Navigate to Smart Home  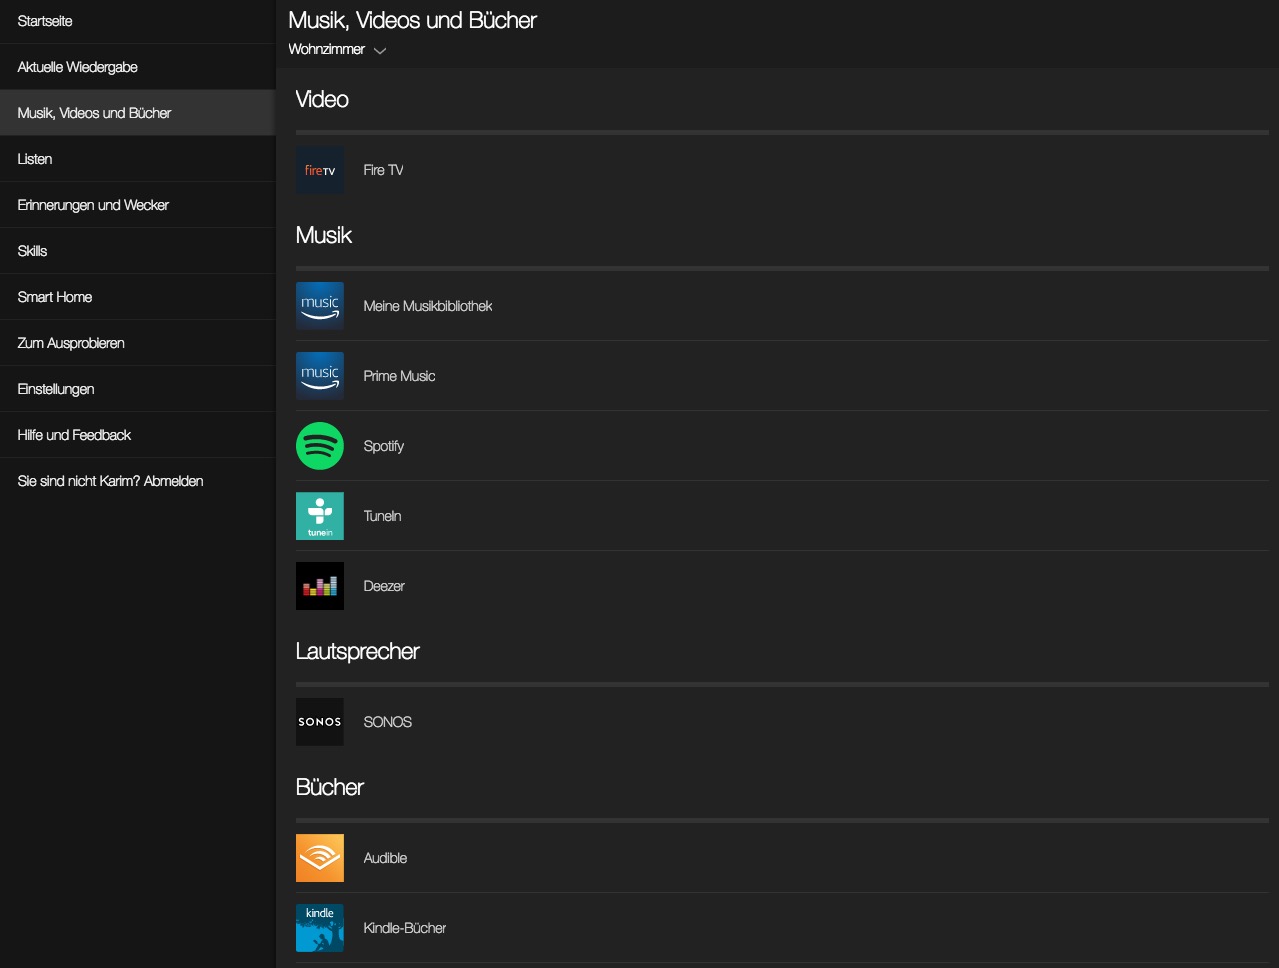click(55, 297)
